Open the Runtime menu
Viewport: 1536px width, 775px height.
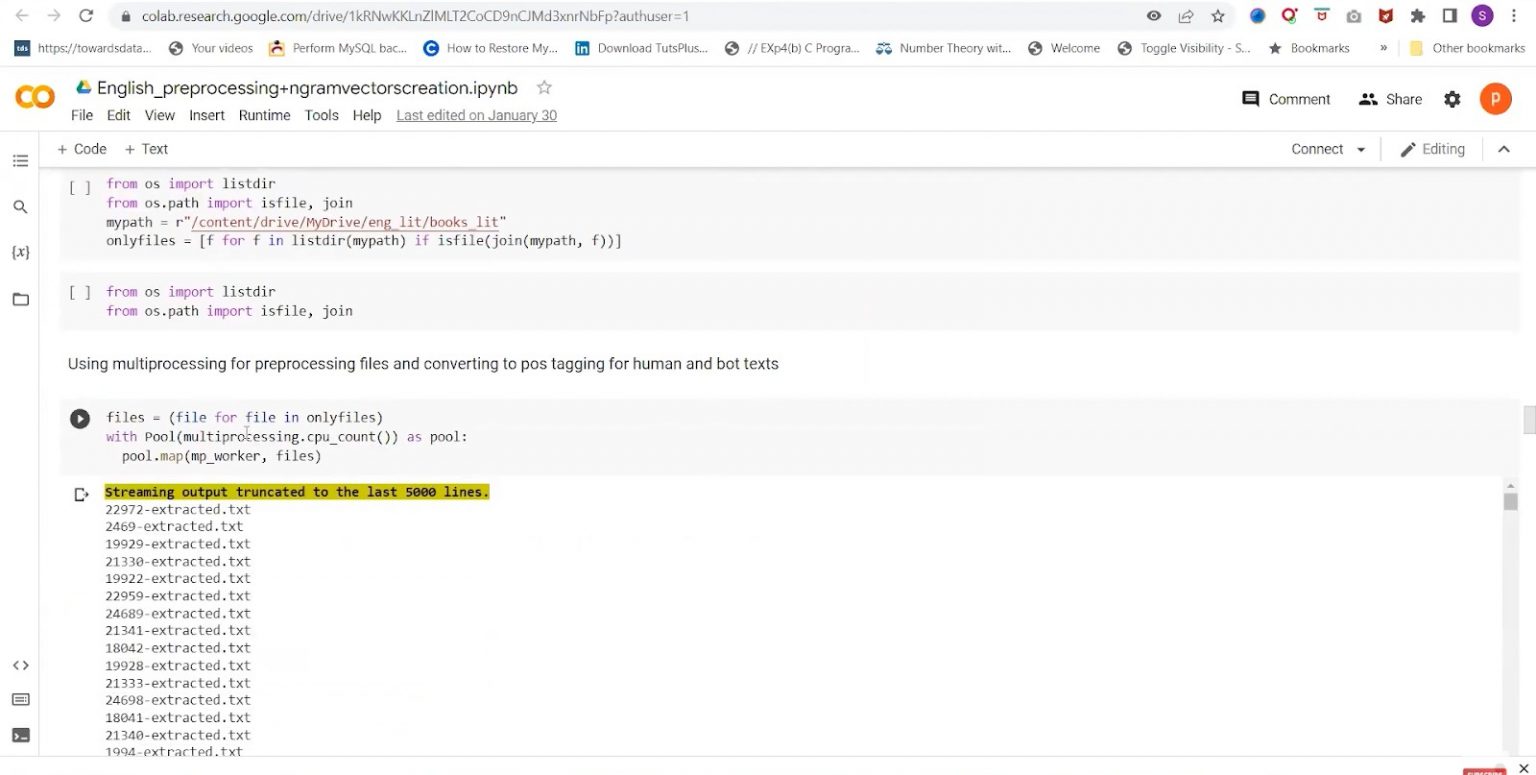tap(264, 115)
